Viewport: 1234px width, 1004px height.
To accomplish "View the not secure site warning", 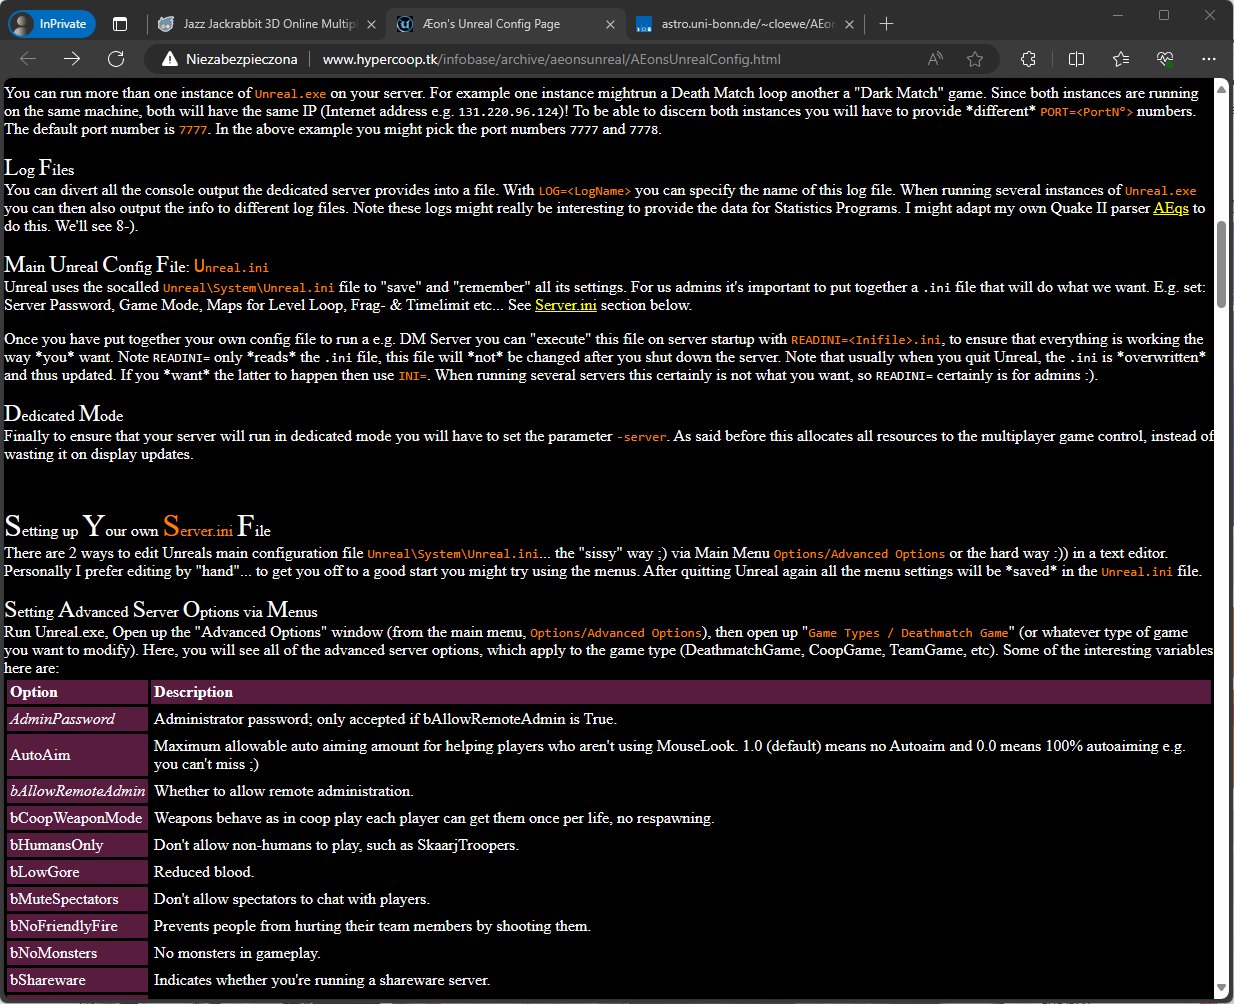I will (230, 59).
